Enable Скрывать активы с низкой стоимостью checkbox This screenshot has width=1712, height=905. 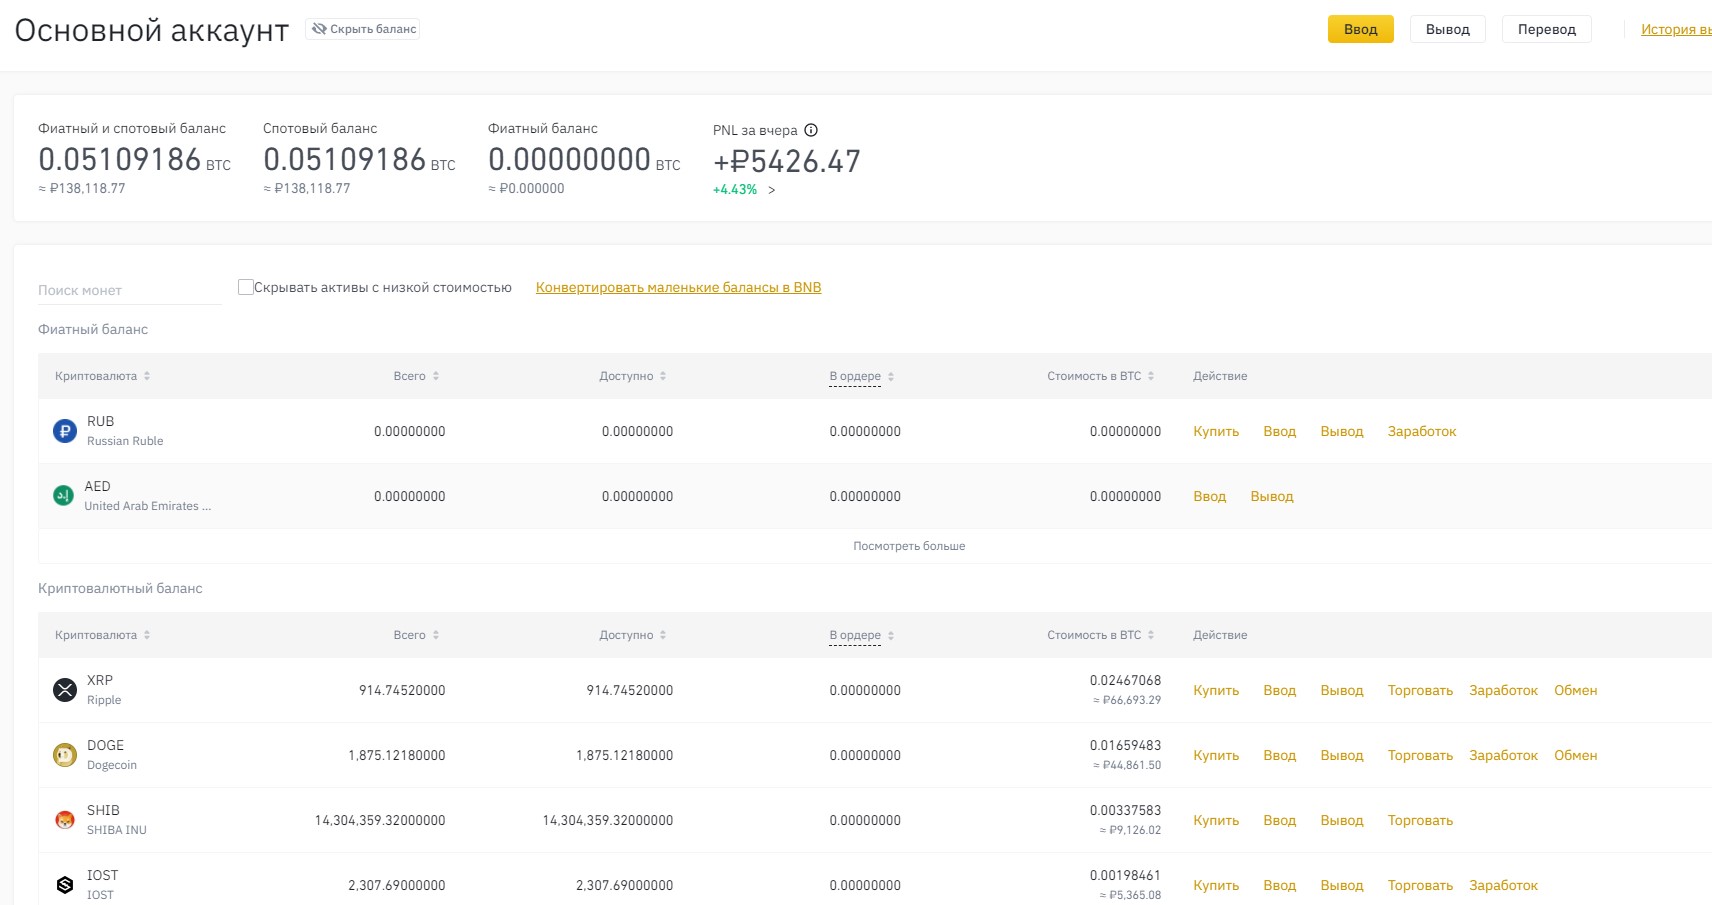tap(245, 287)
